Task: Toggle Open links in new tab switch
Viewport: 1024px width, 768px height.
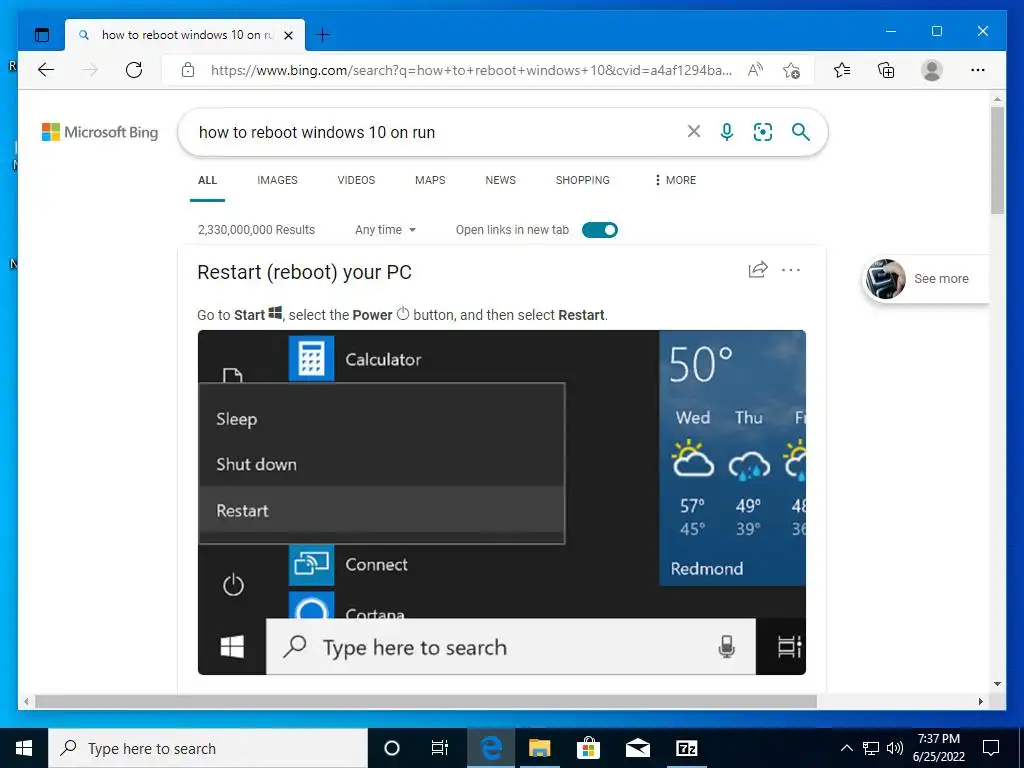Action: tap(600, 230)
